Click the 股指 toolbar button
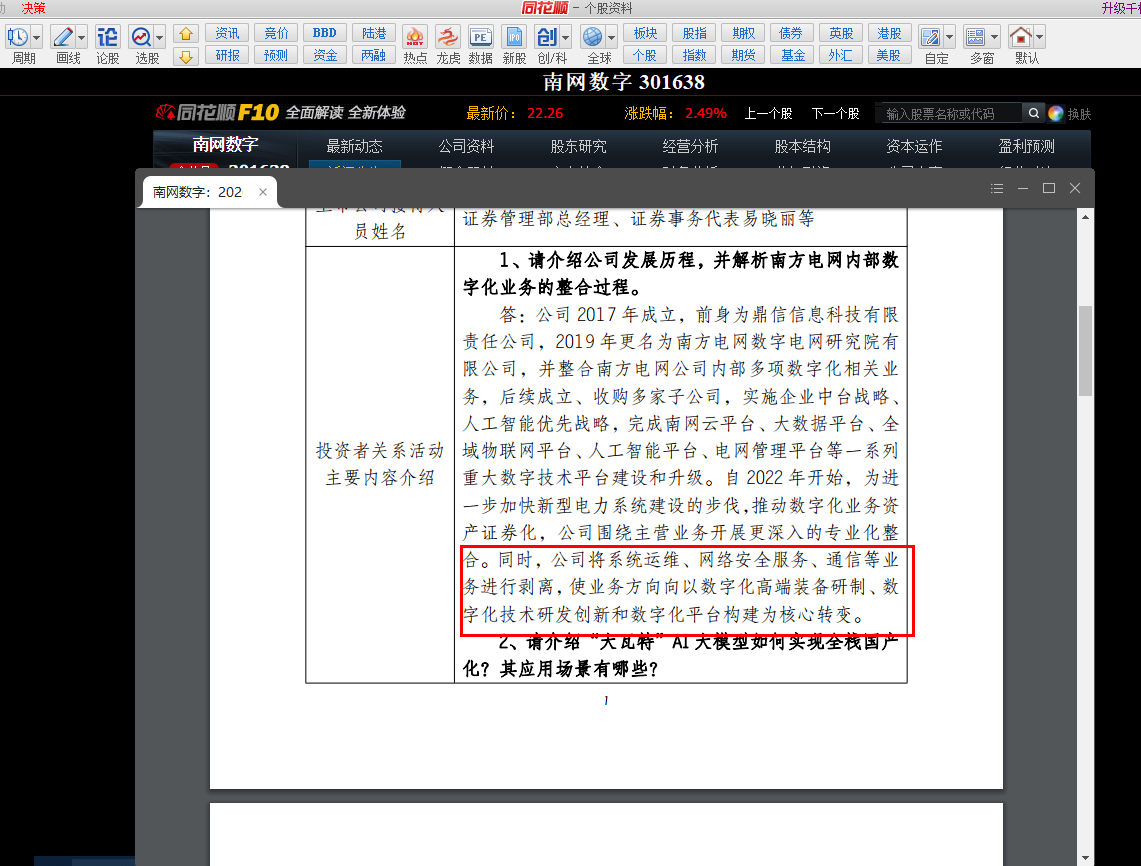Viewport: 1141px width, 866px height. click(694, 33)
